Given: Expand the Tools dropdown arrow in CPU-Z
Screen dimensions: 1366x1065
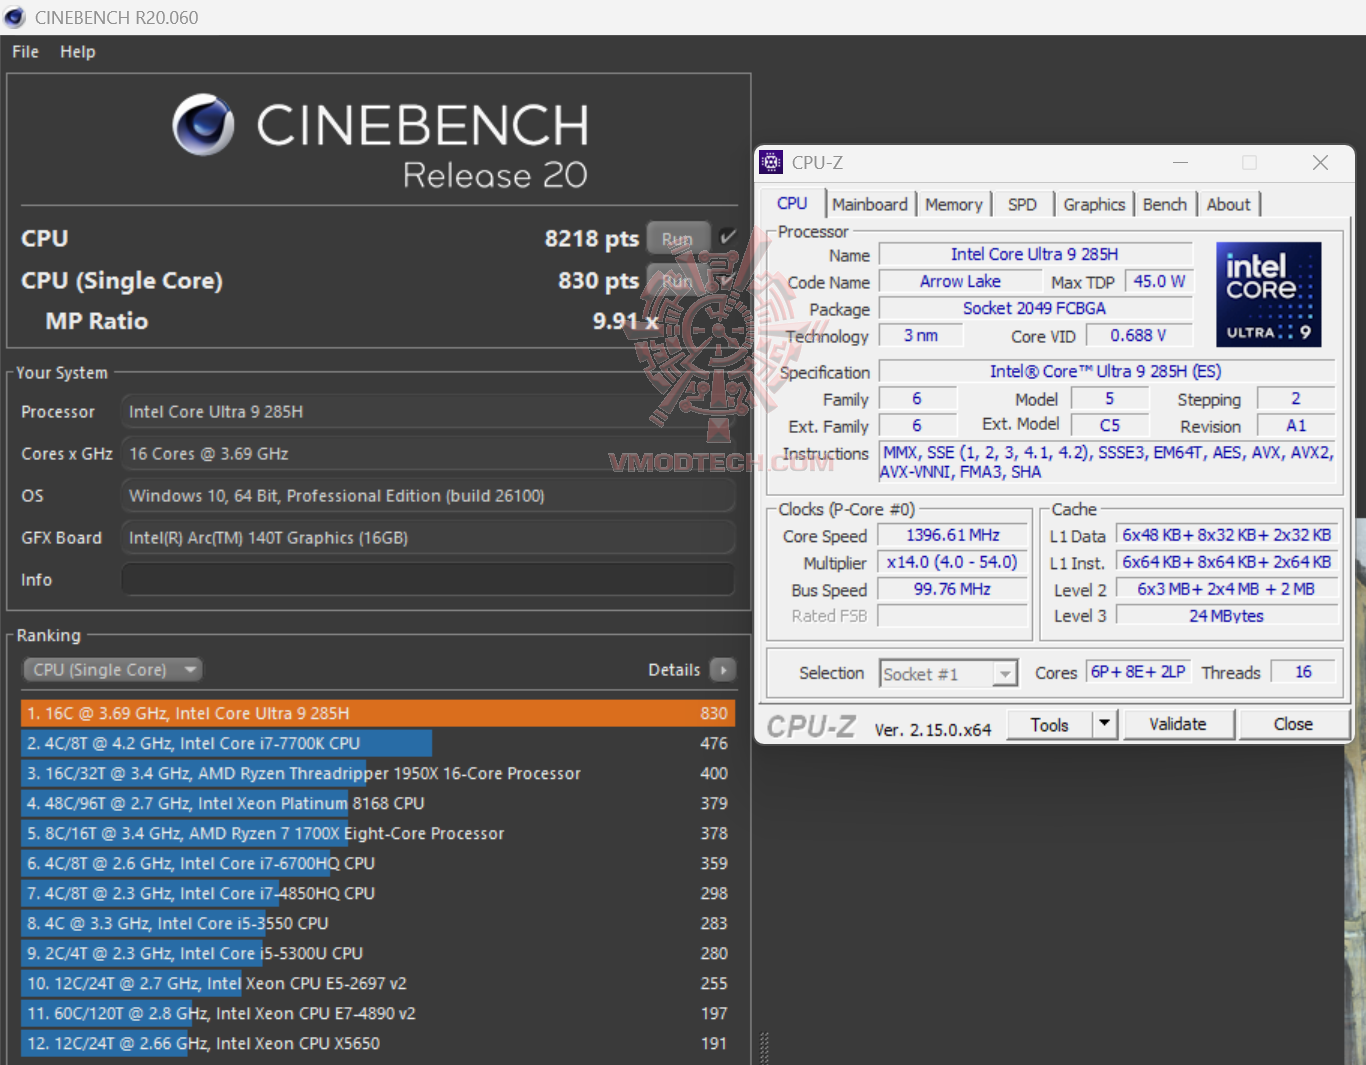Looking at the screenshot, I should point(1104,724).
